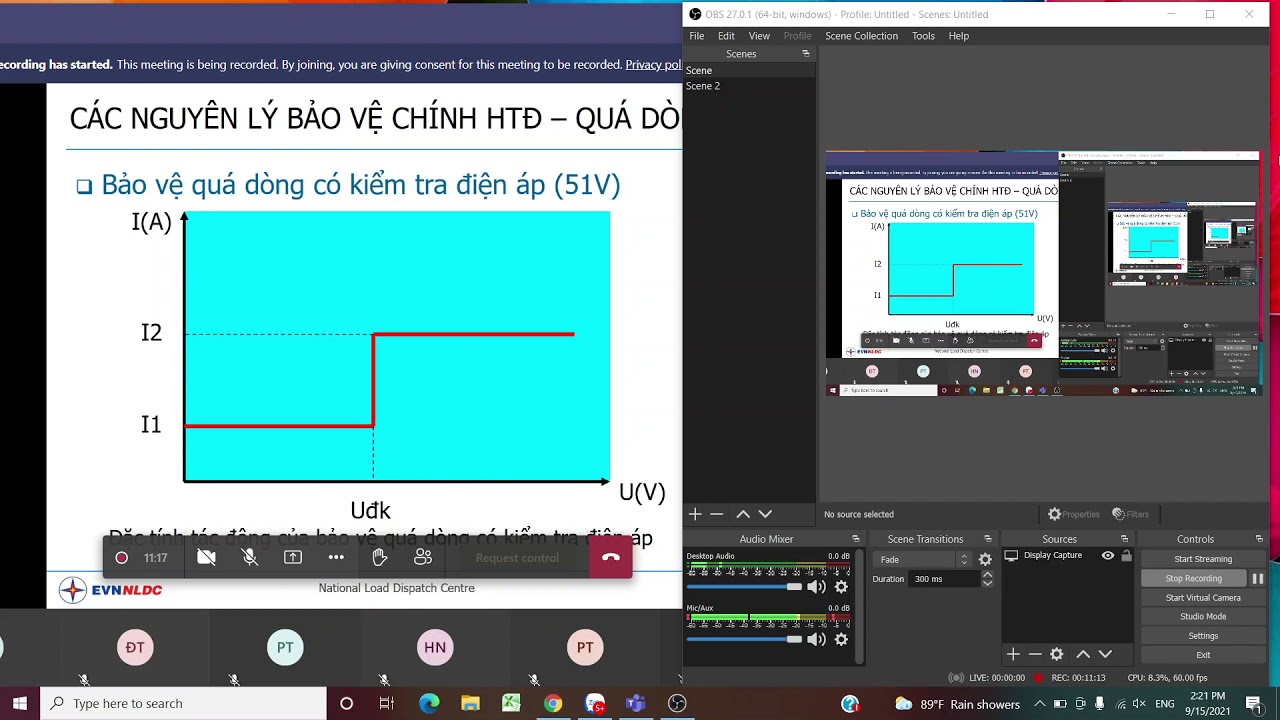This screenshot has width=1280, height=720.
Task: Click Stop Recording button
Action: (x=1194, y=578)
